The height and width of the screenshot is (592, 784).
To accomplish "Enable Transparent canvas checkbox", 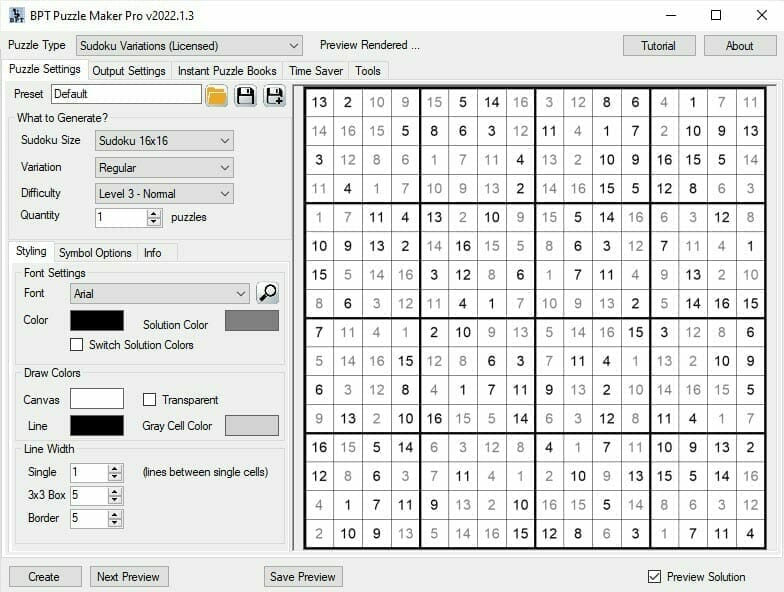I will (149, 400).
